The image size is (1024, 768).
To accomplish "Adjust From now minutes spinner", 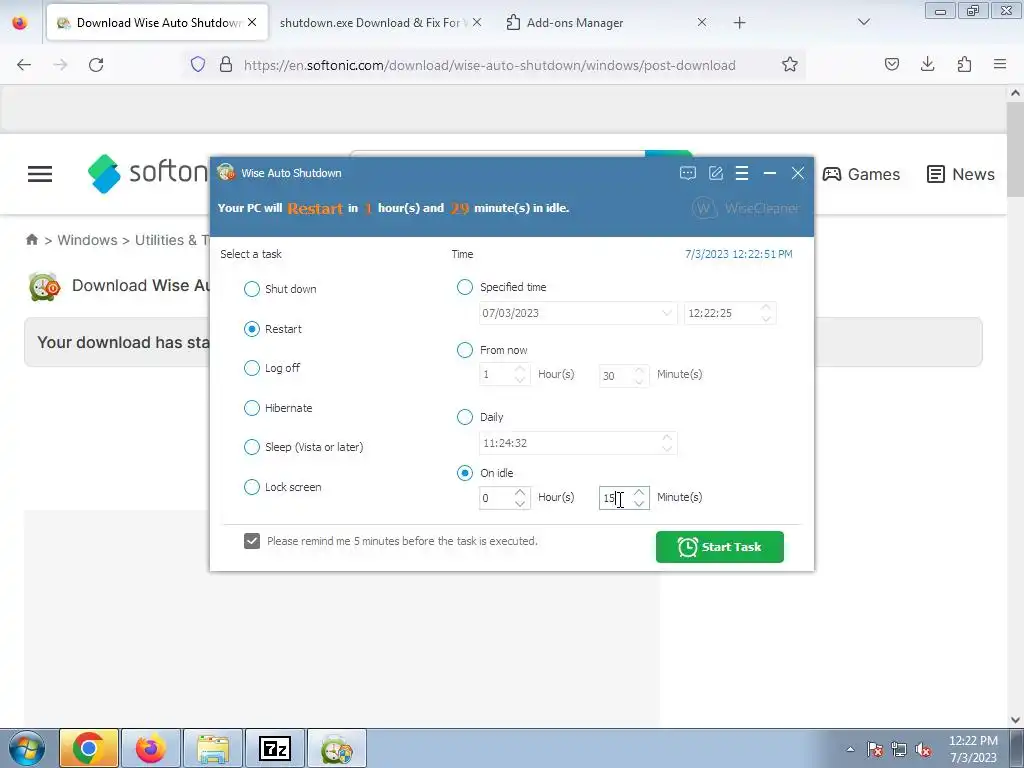I will pyautogui.click(x=639, y=375).
